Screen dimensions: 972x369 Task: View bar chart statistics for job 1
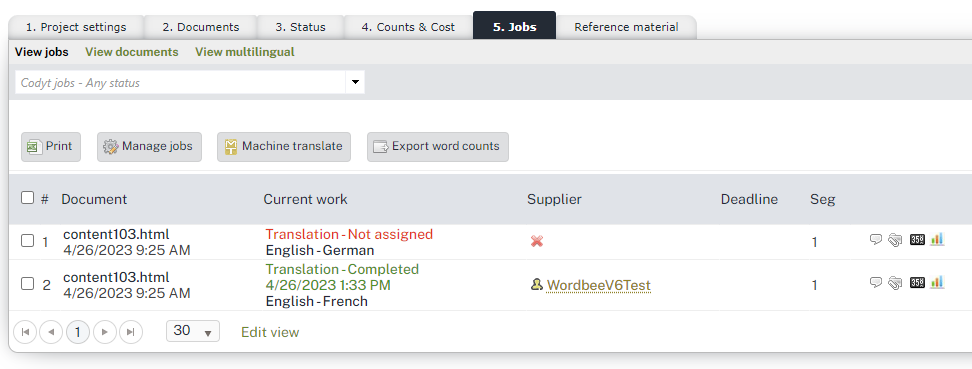[937, 239]
